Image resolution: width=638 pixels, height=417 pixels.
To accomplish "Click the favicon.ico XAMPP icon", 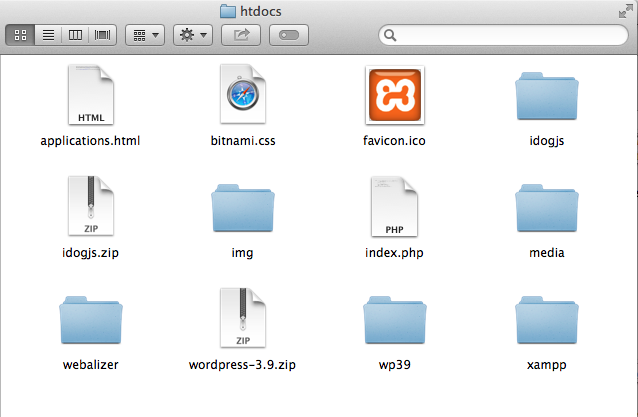I will coord(394,96).
